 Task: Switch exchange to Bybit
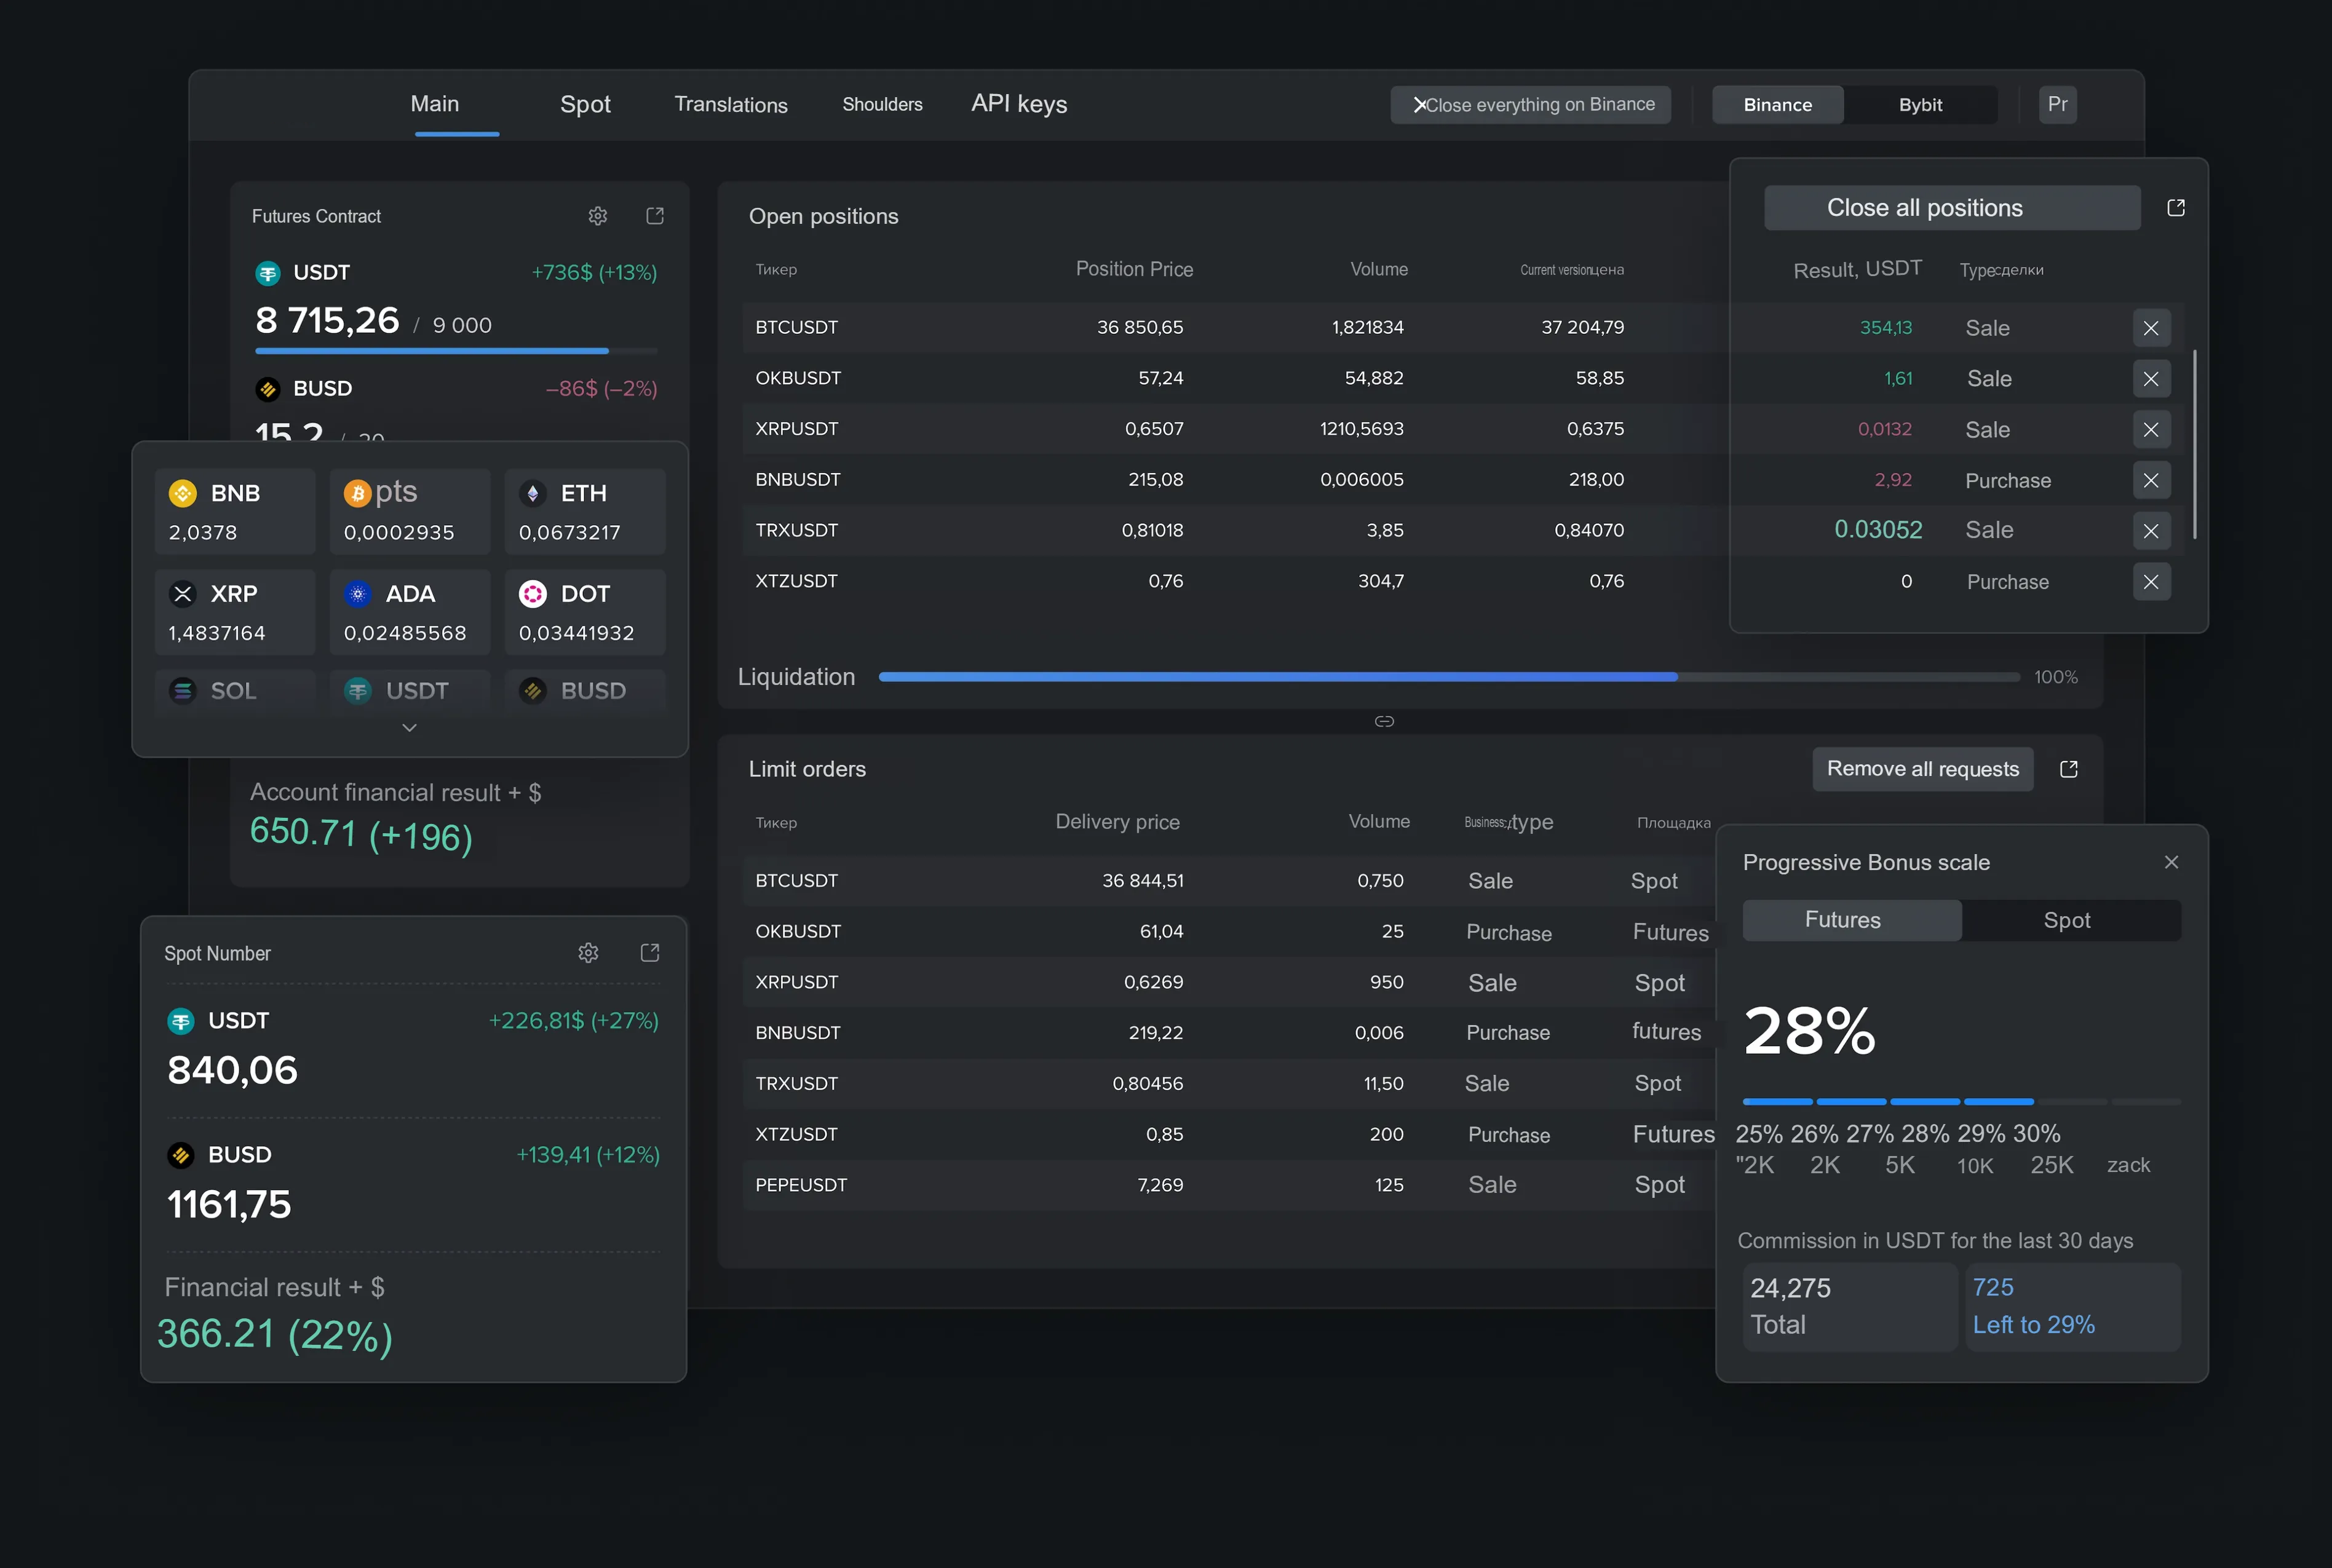tap(1920, 105)
